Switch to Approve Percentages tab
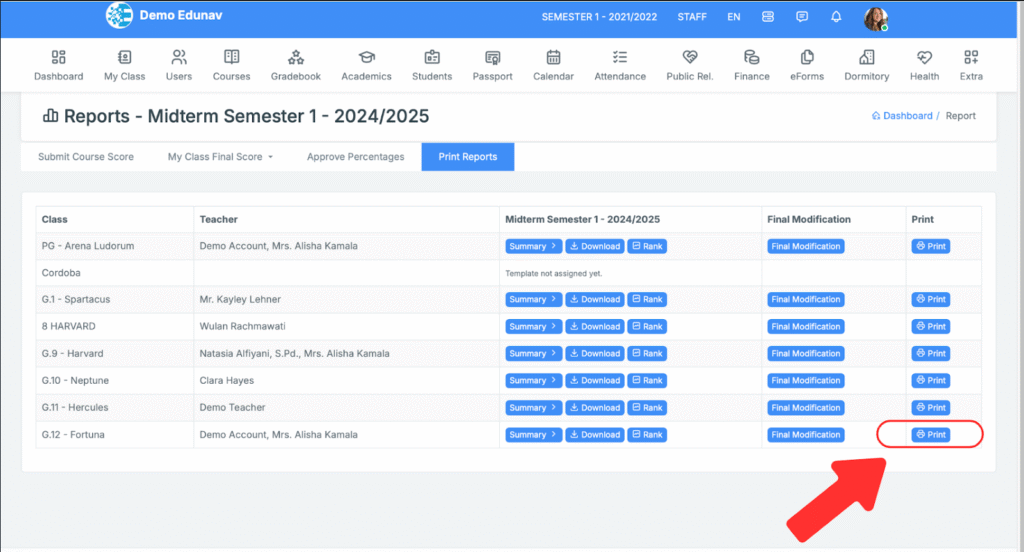 click(355, 157)
